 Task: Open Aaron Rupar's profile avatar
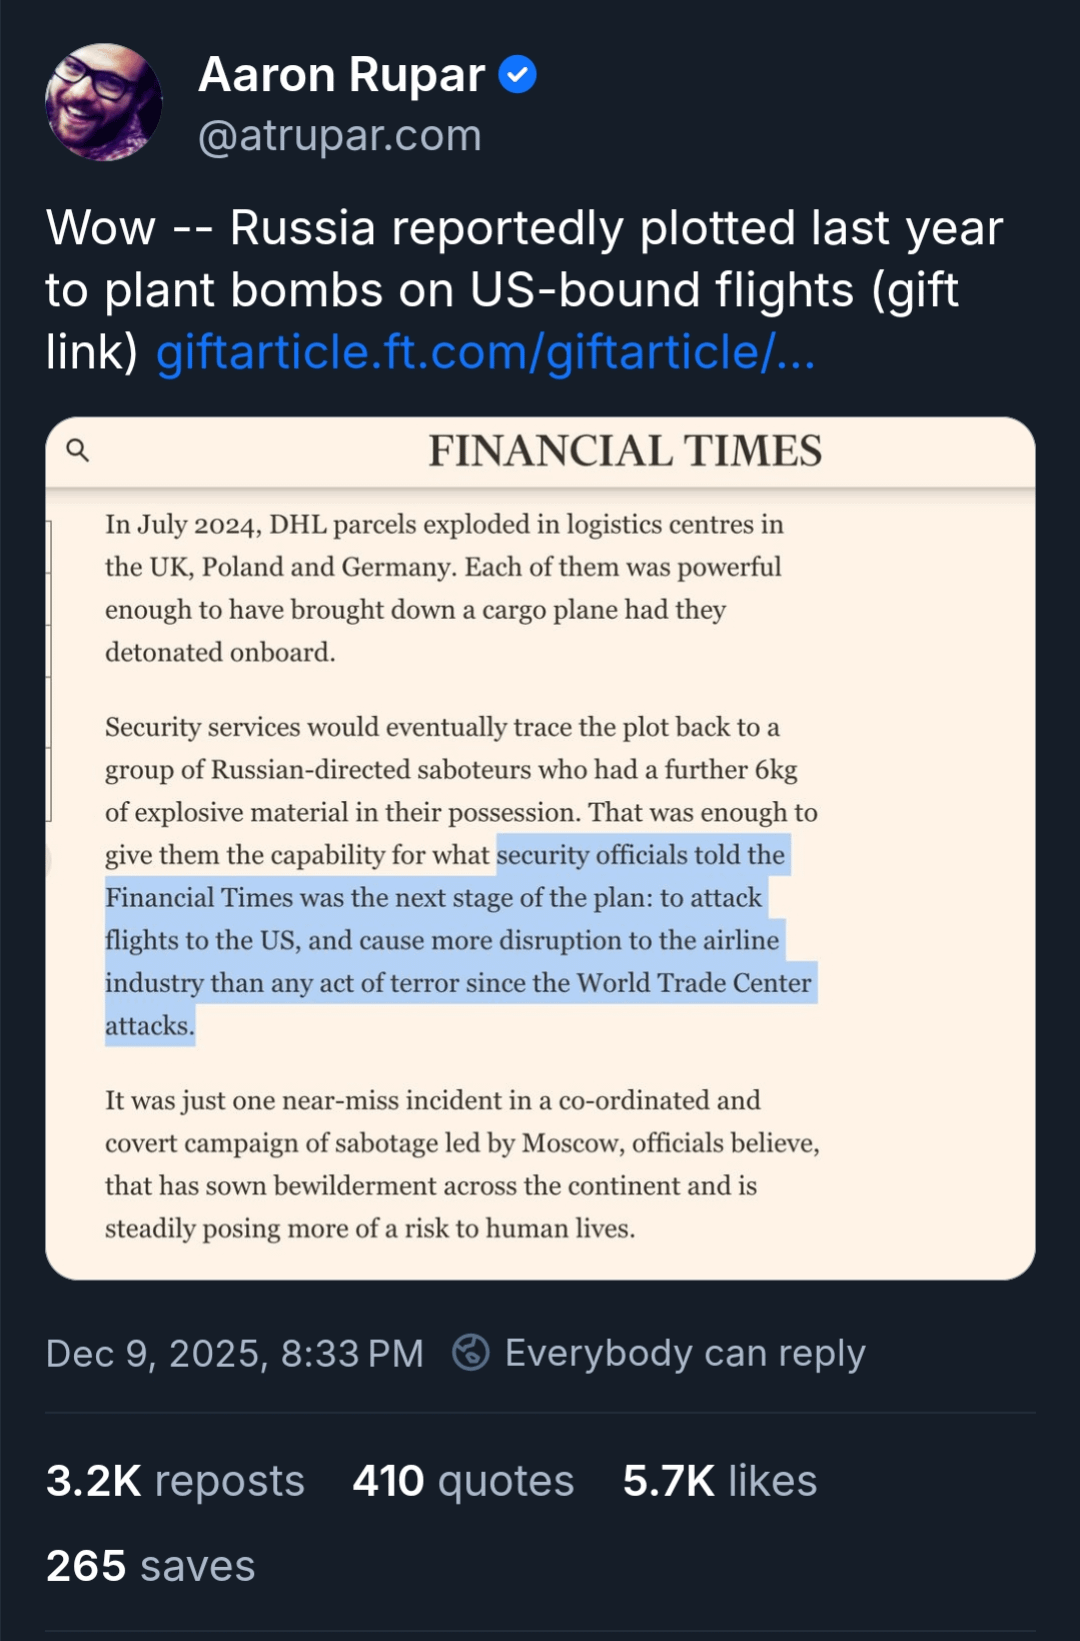104,102
